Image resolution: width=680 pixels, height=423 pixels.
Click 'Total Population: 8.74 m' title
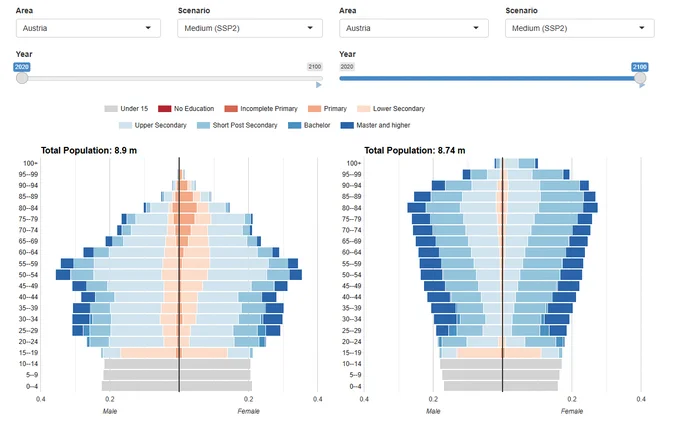(x=415, y=151)
